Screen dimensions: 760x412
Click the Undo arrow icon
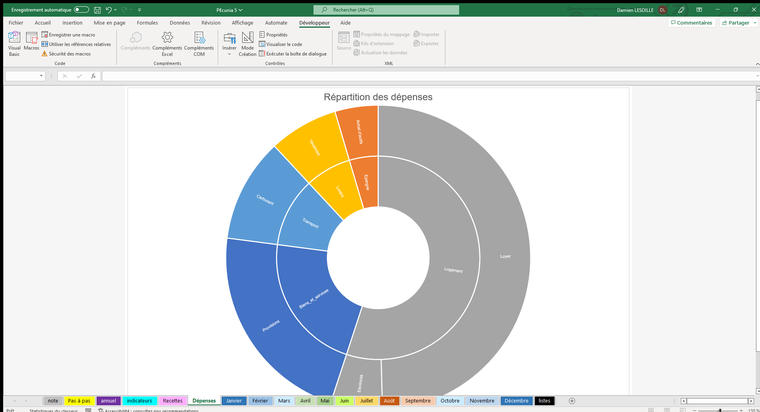tap(108, 9)
